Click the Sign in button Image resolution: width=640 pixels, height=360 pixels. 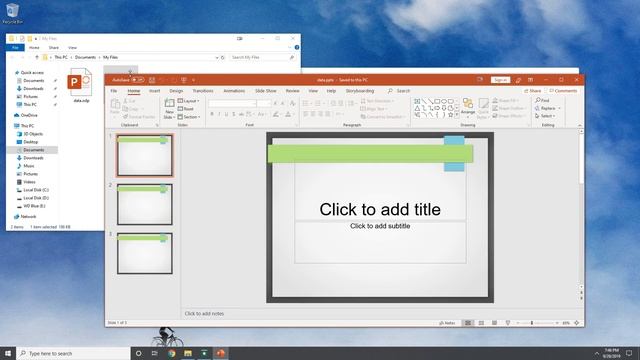click(x=500, y=80)
